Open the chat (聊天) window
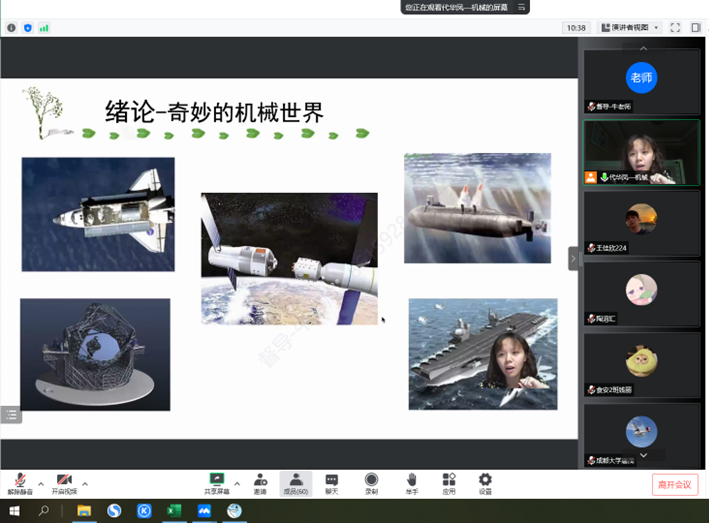The image size is (709, 523). coord(332,481)
